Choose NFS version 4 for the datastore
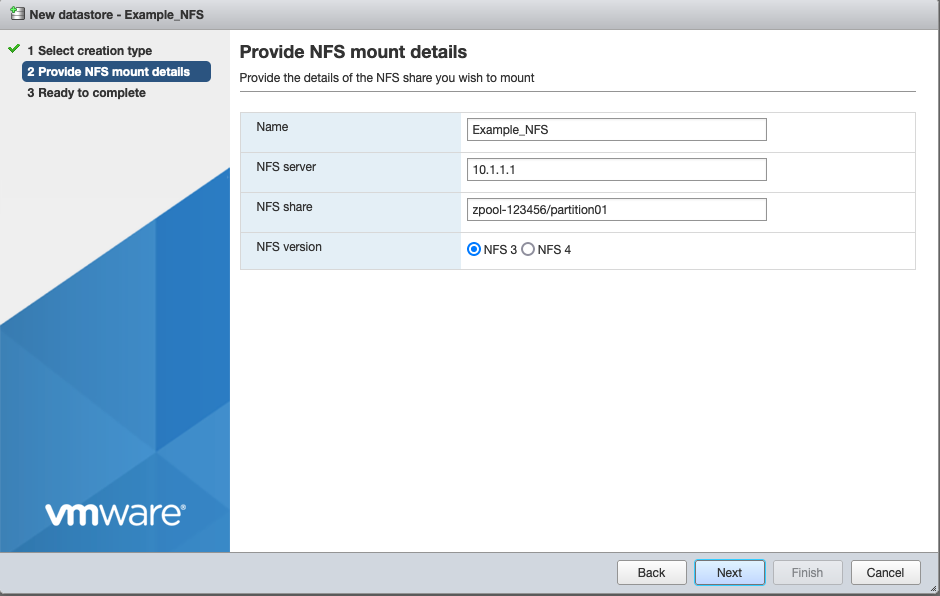Viewport: 940px width, 596px height. [x=528, y=249]
